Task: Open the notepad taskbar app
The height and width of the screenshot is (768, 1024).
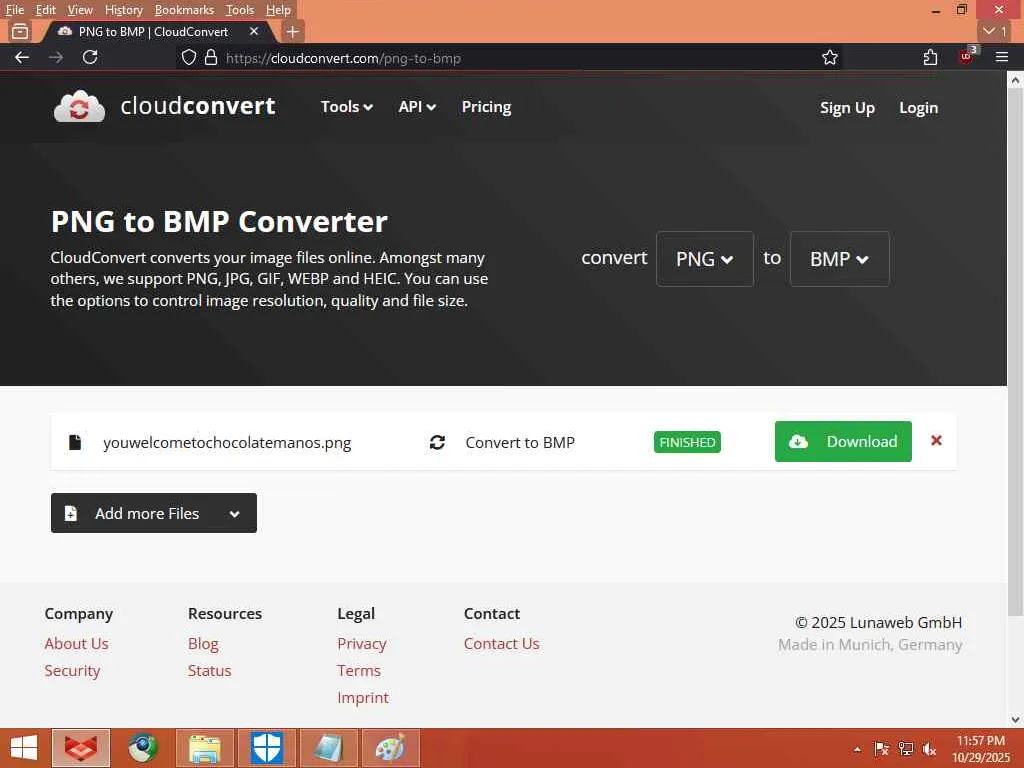Action: coord(329,748)
